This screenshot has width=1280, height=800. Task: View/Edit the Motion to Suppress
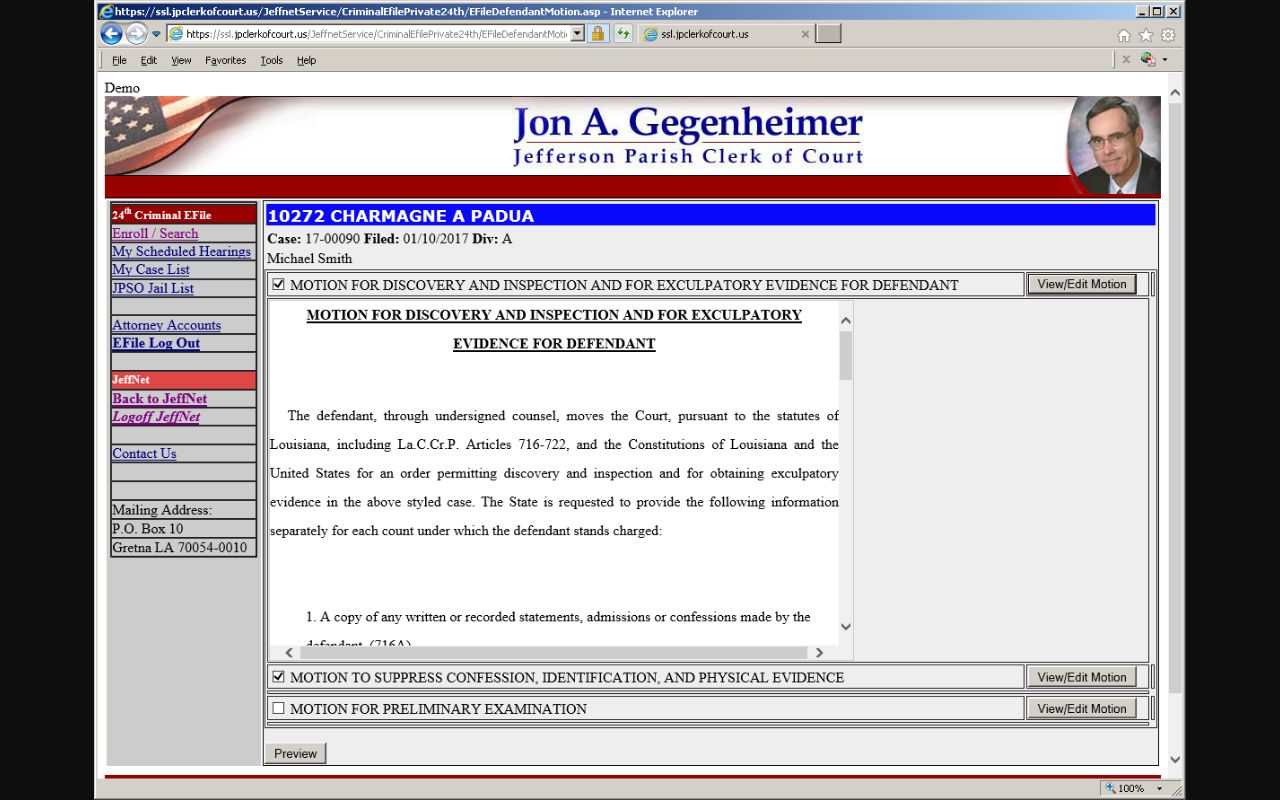click(x=1082, y=677)
